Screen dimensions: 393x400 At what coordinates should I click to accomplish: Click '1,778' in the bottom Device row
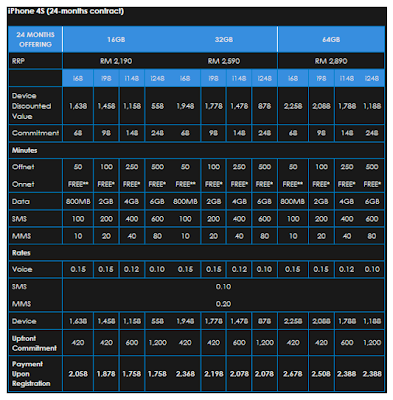point(214,321)
